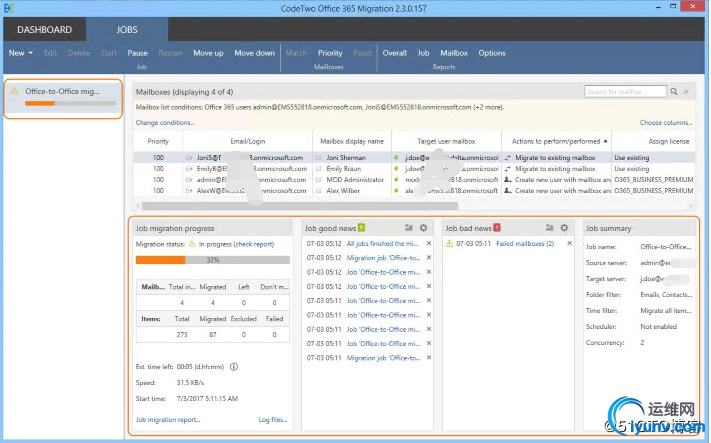
Task: Open the Job report
Action: point(423,53)
